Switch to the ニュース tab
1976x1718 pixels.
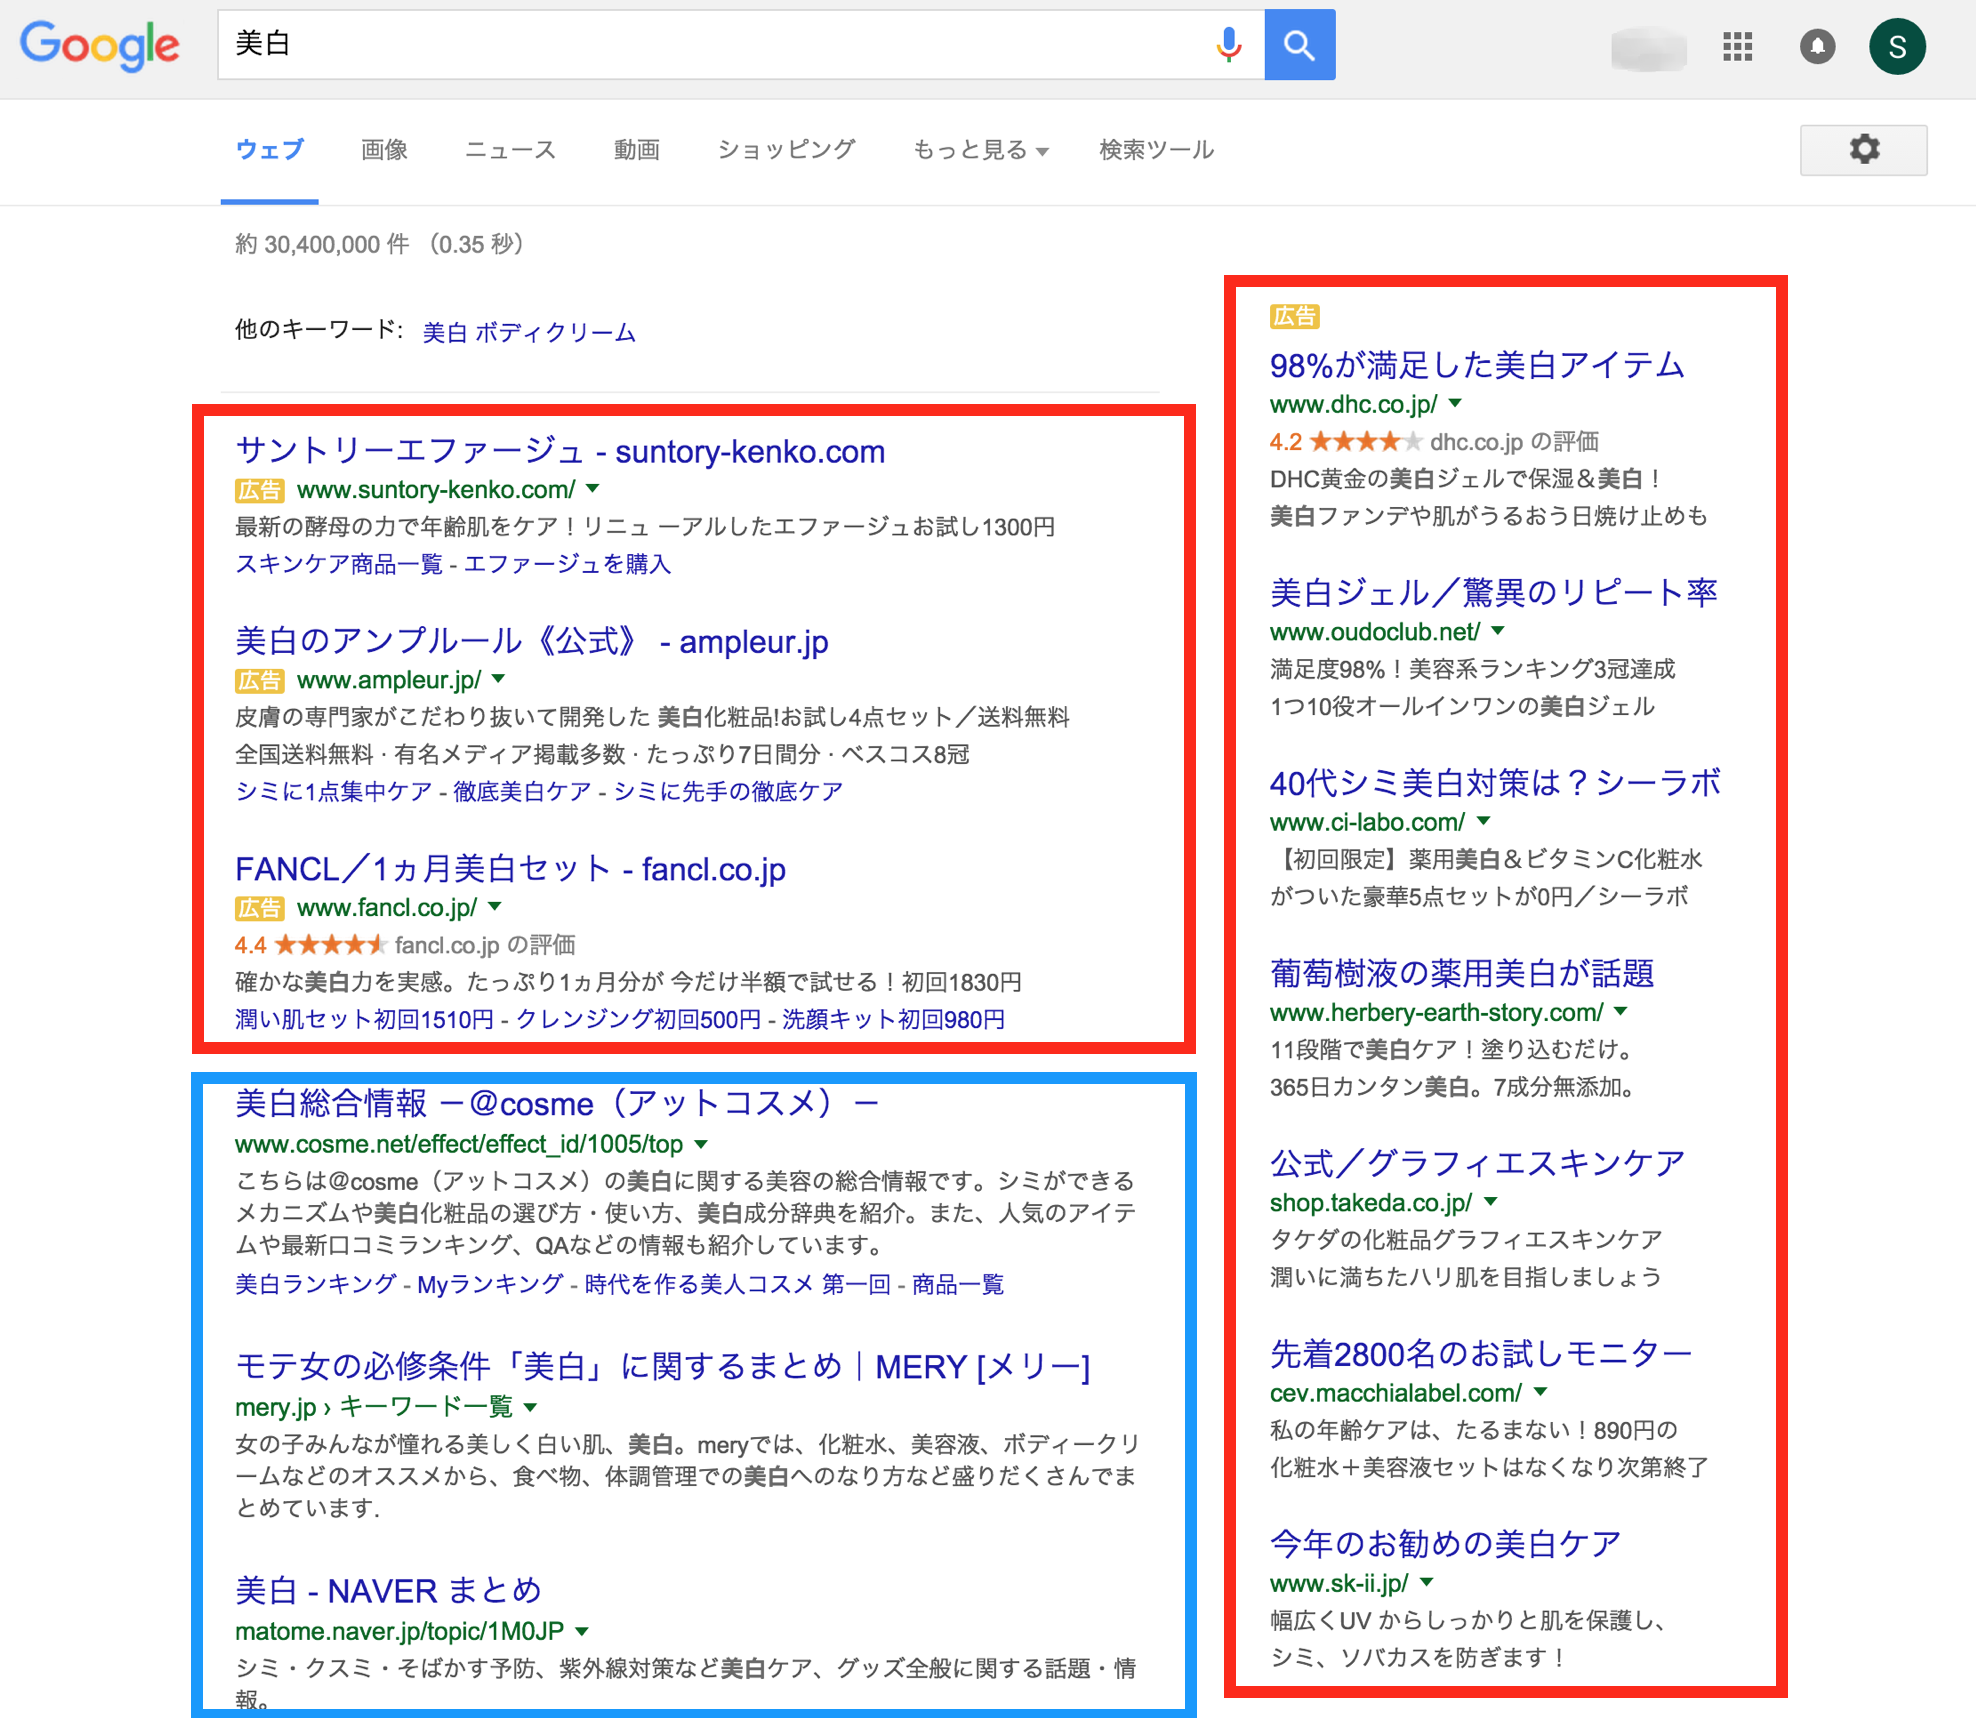(x=510, y=150)
